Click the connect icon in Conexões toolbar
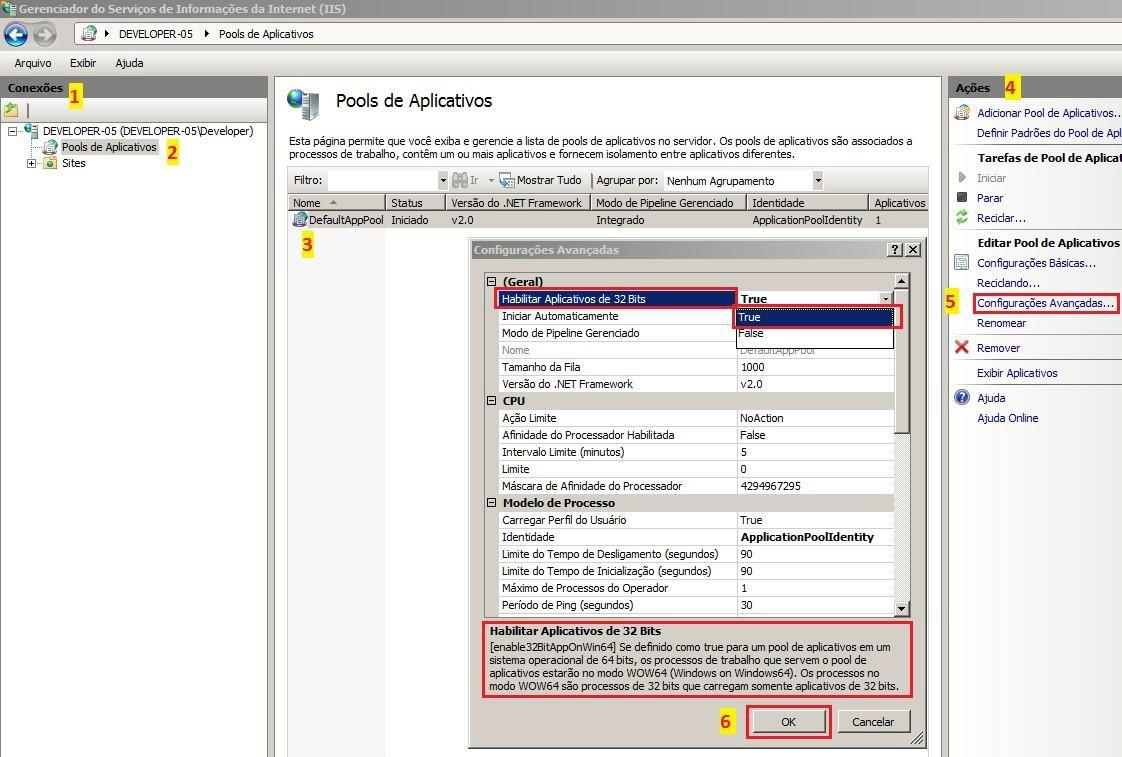The height and width of the screenshot is (757, 1122). click(x=11, y=110)
